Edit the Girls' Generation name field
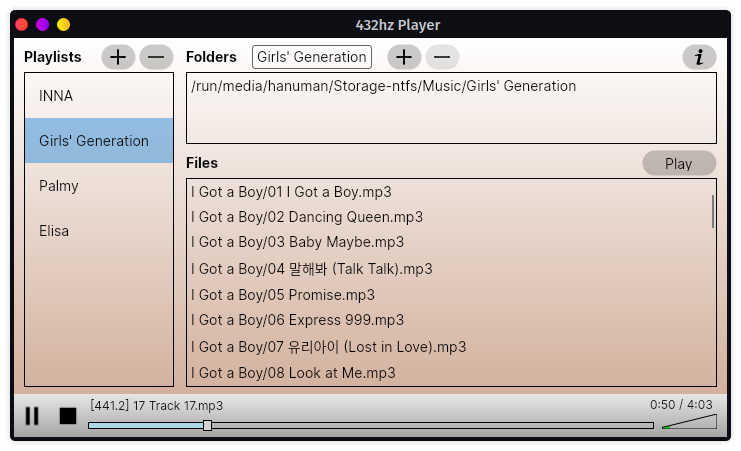The image size is (741, 451). 312,57
